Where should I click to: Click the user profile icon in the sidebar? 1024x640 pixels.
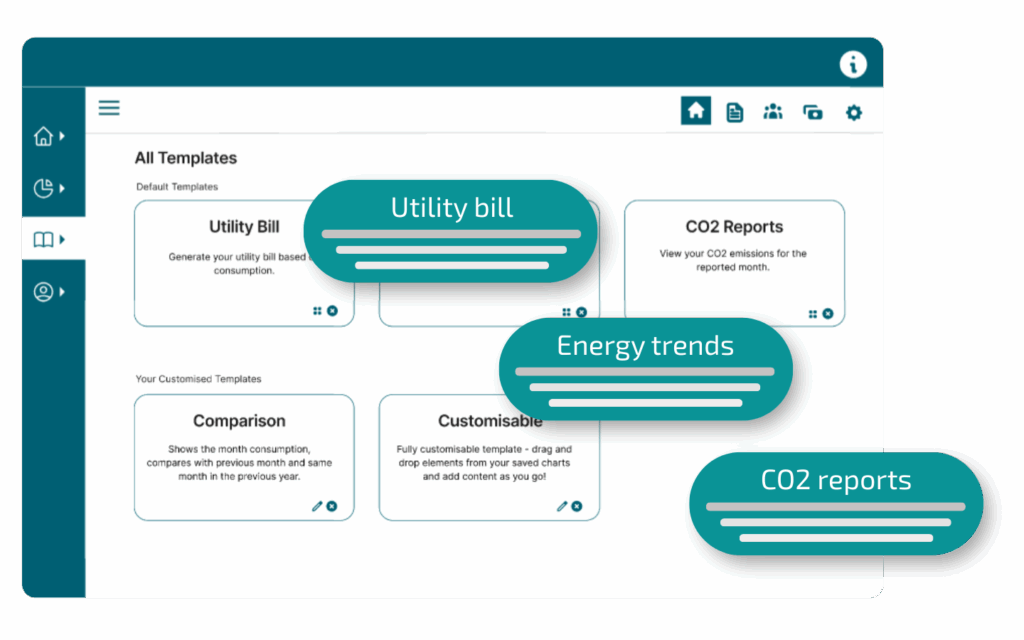(x=43, y=292)
